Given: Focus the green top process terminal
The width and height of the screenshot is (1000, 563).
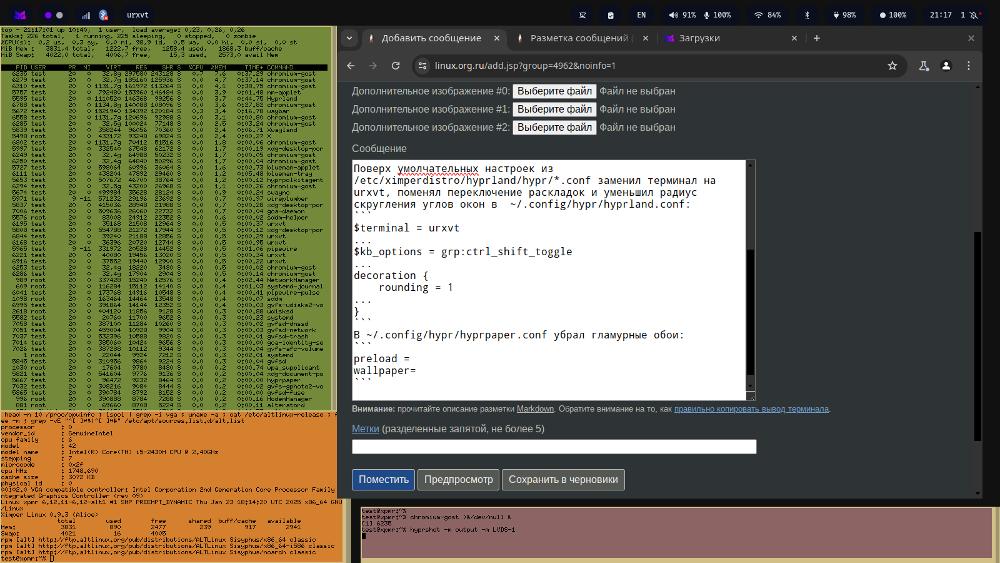Looking at the screenshot, I should [x=168, y=218].
